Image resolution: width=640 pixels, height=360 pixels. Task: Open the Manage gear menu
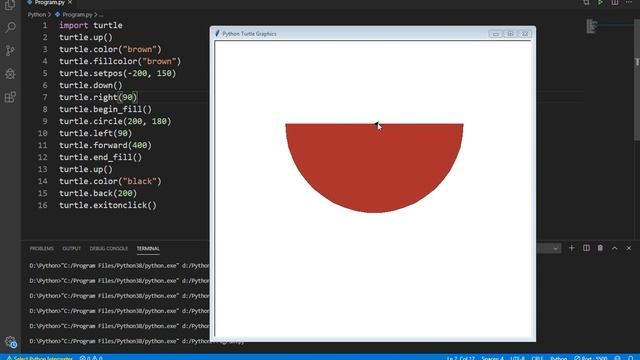[10, 342]
